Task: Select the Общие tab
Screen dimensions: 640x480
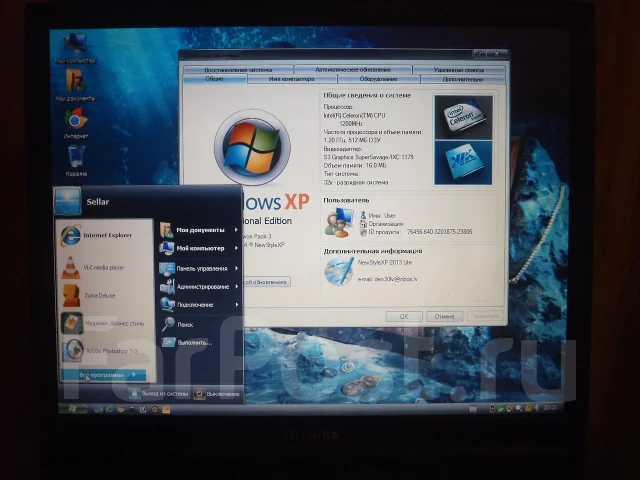Action: point(215,79)
